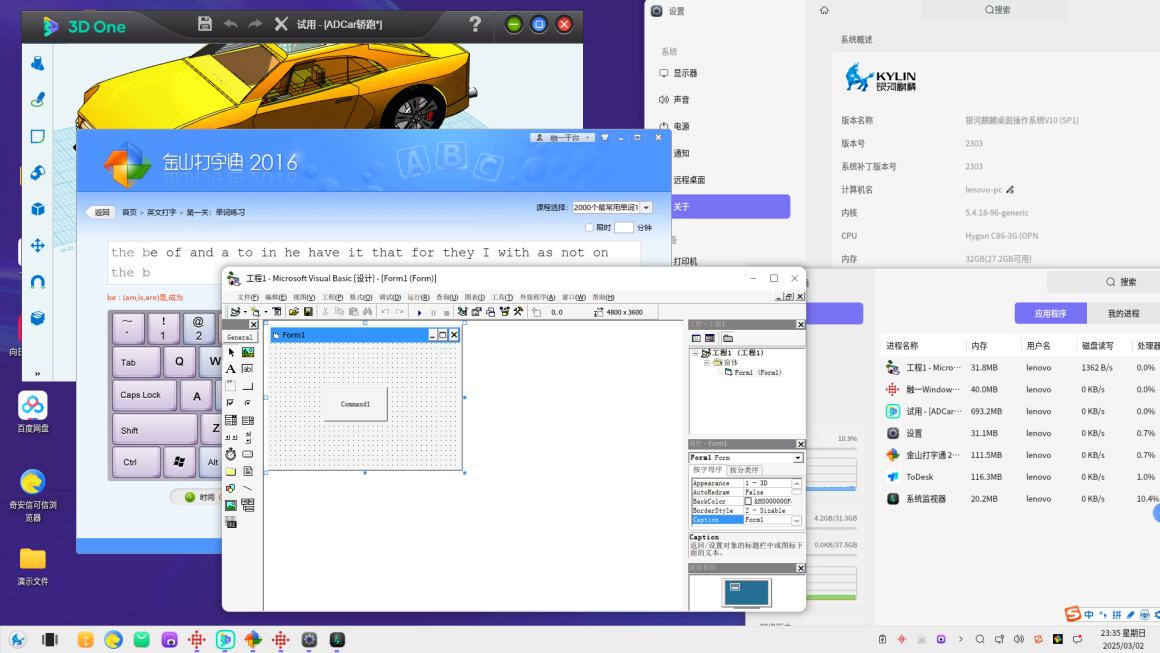Image resolution: width=1160 pixels, height=653 pixels.
Task: Open the Toolbox via VB toolbar hammer icon
Action: [x=519, y=312]
